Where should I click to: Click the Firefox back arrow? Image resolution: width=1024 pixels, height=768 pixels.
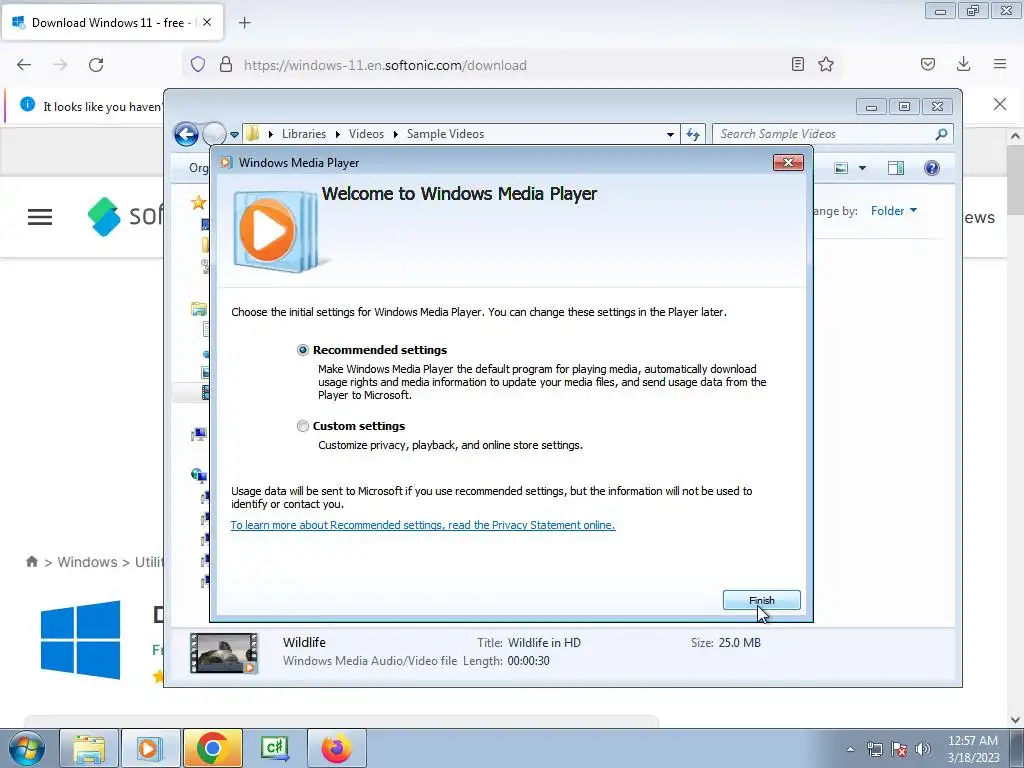(x=24, y=65)
